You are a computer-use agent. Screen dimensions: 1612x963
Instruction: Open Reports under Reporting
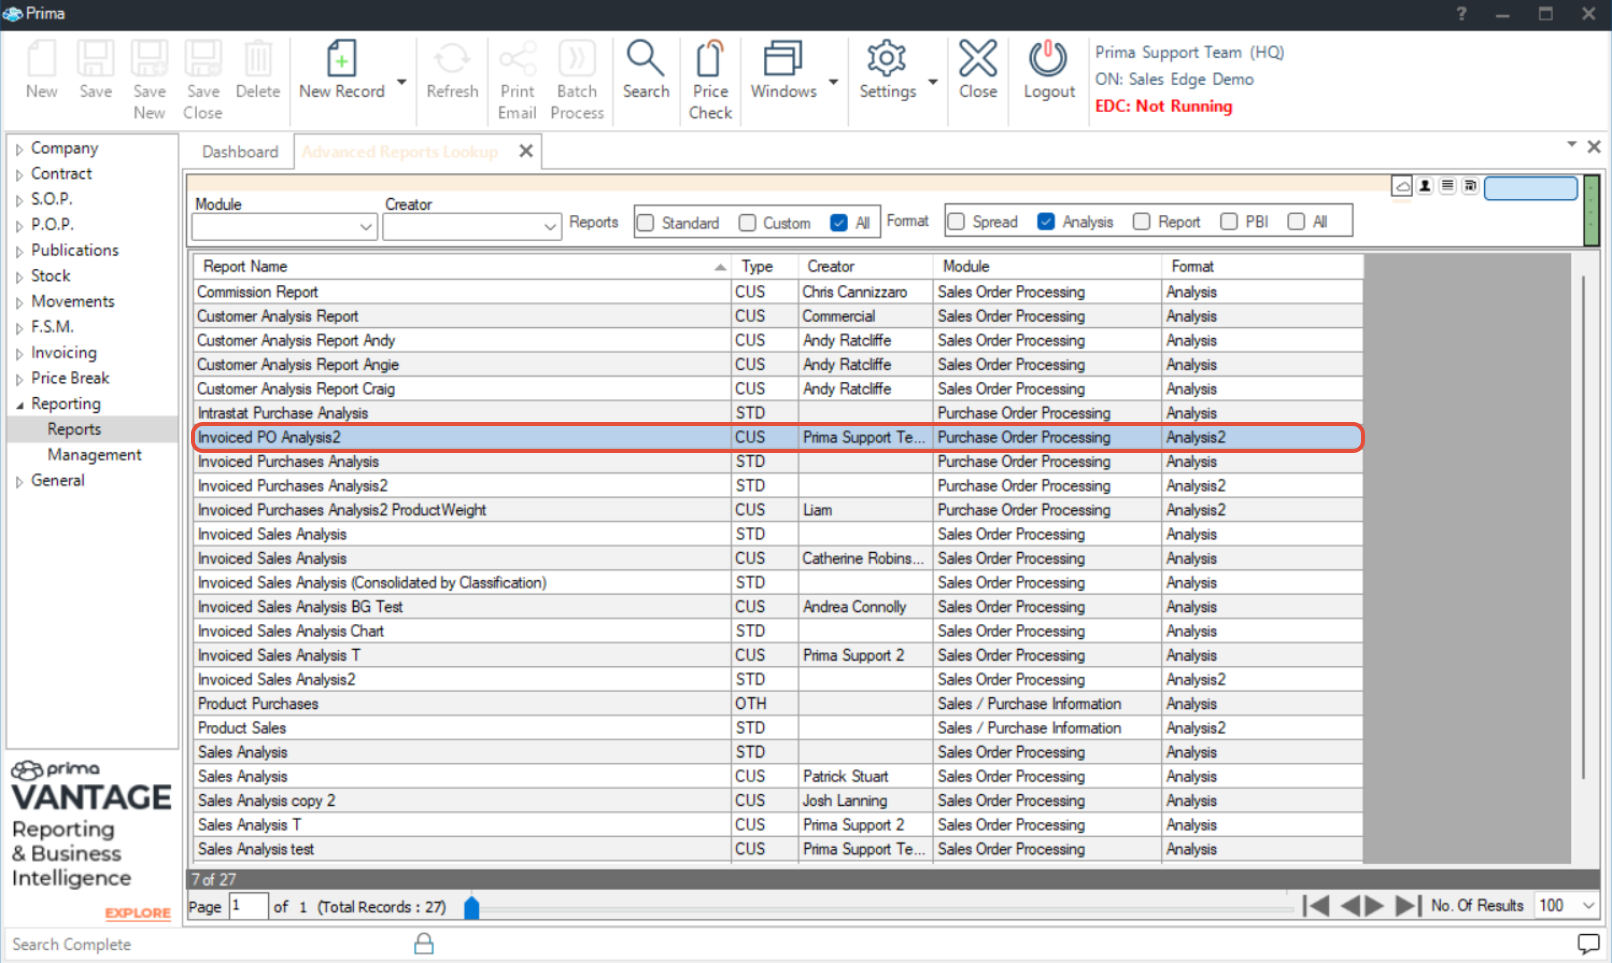tap(74, 429)
